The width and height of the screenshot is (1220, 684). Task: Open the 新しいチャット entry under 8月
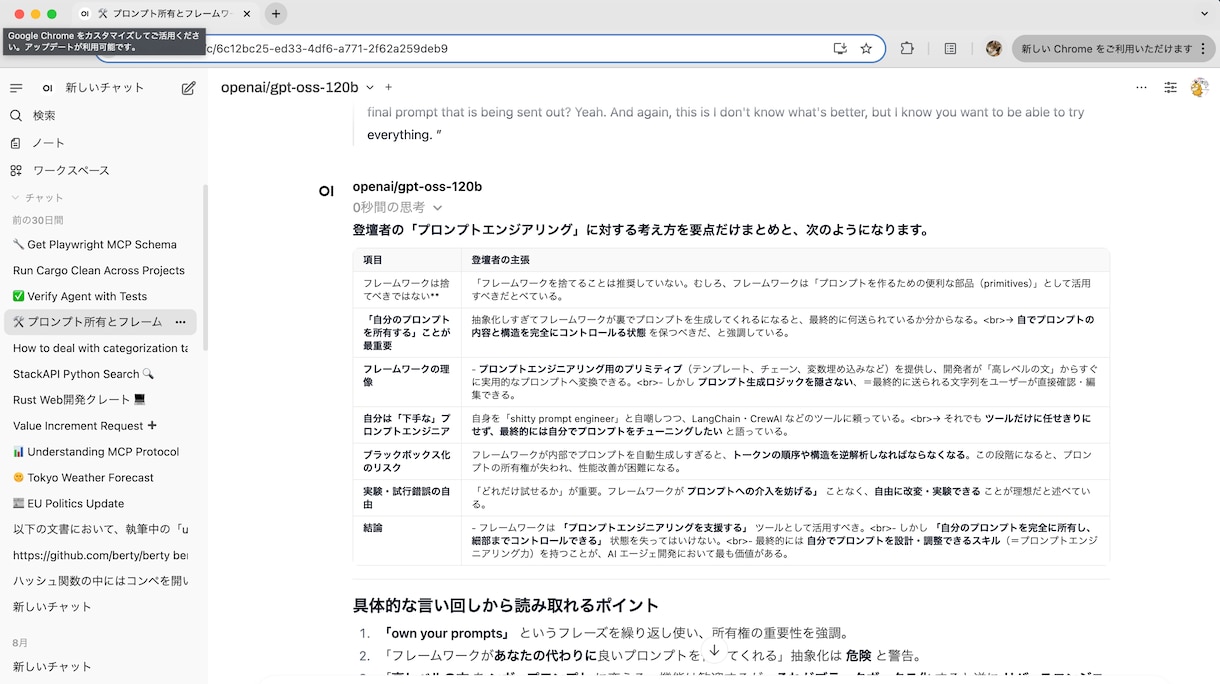coord(100,666)
